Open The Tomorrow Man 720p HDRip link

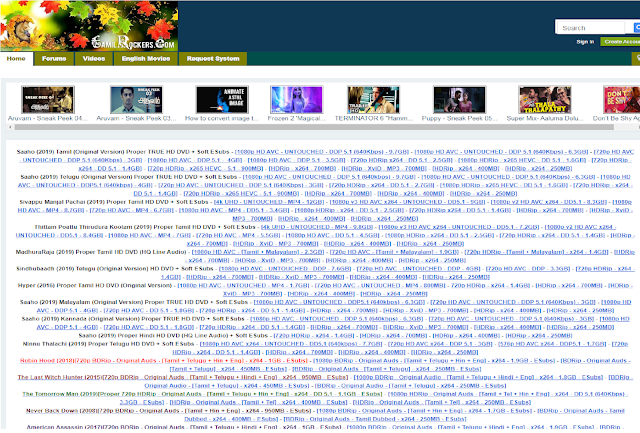tap(202, 394)
